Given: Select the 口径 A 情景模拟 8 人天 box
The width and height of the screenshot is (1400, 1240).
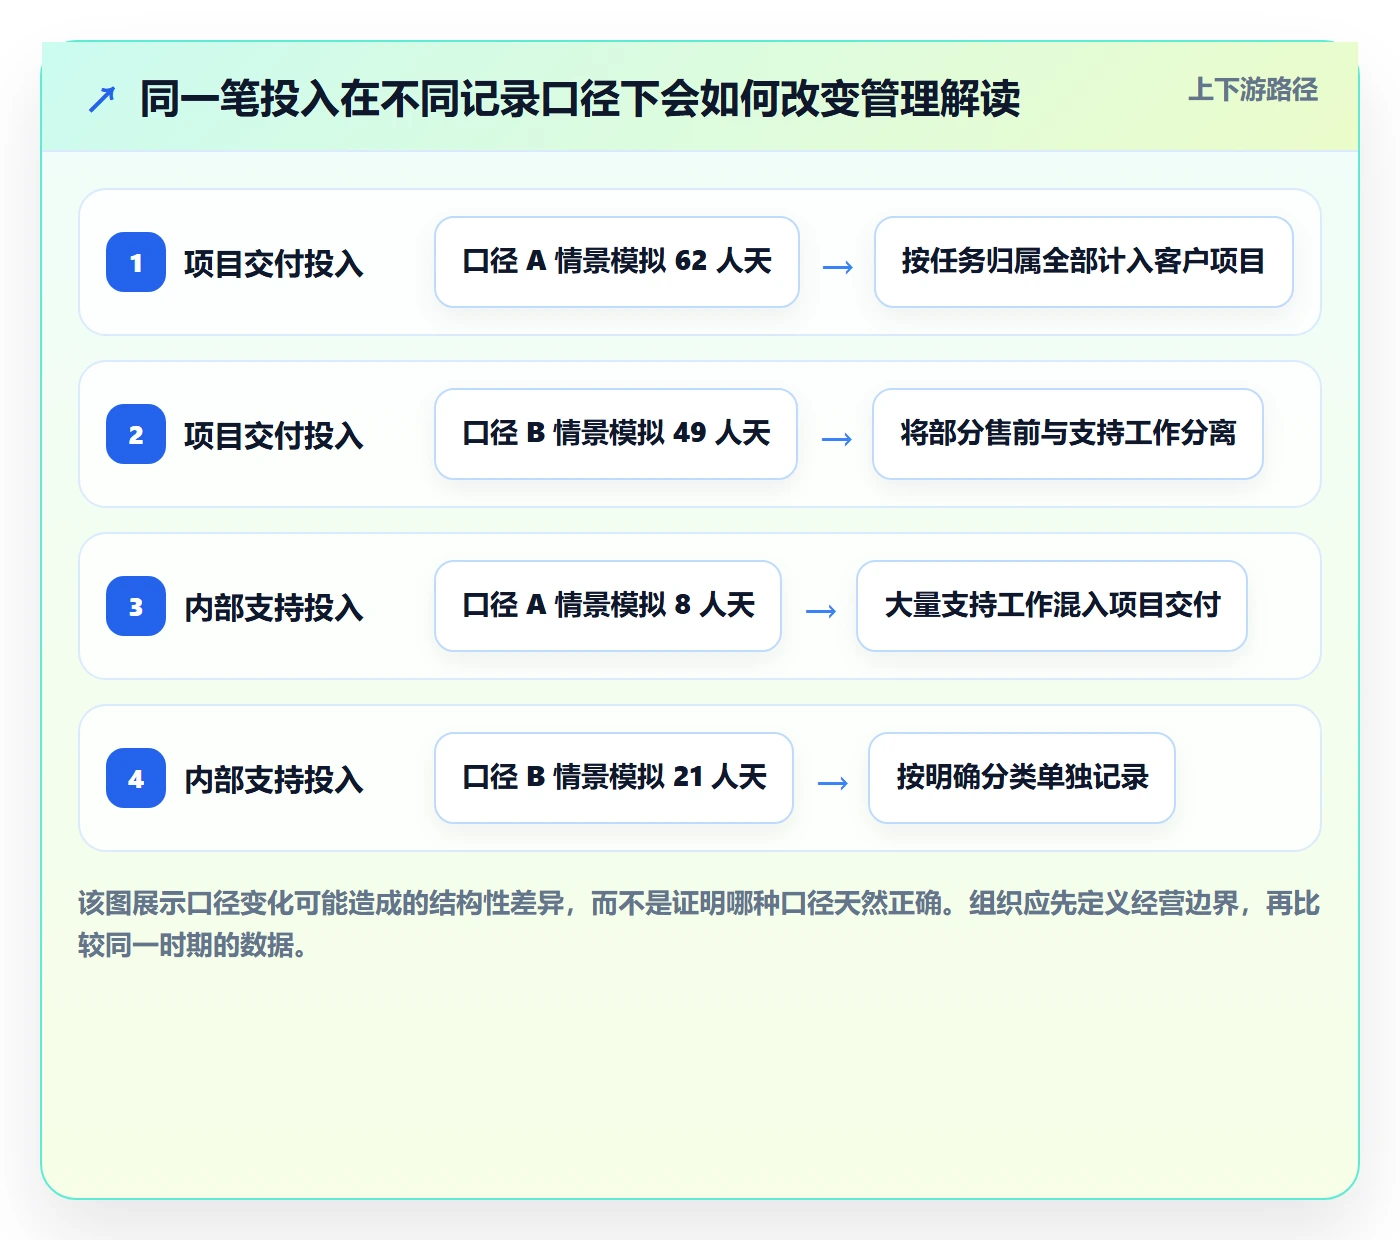Looking at the screenshot, I should point(608,606).
